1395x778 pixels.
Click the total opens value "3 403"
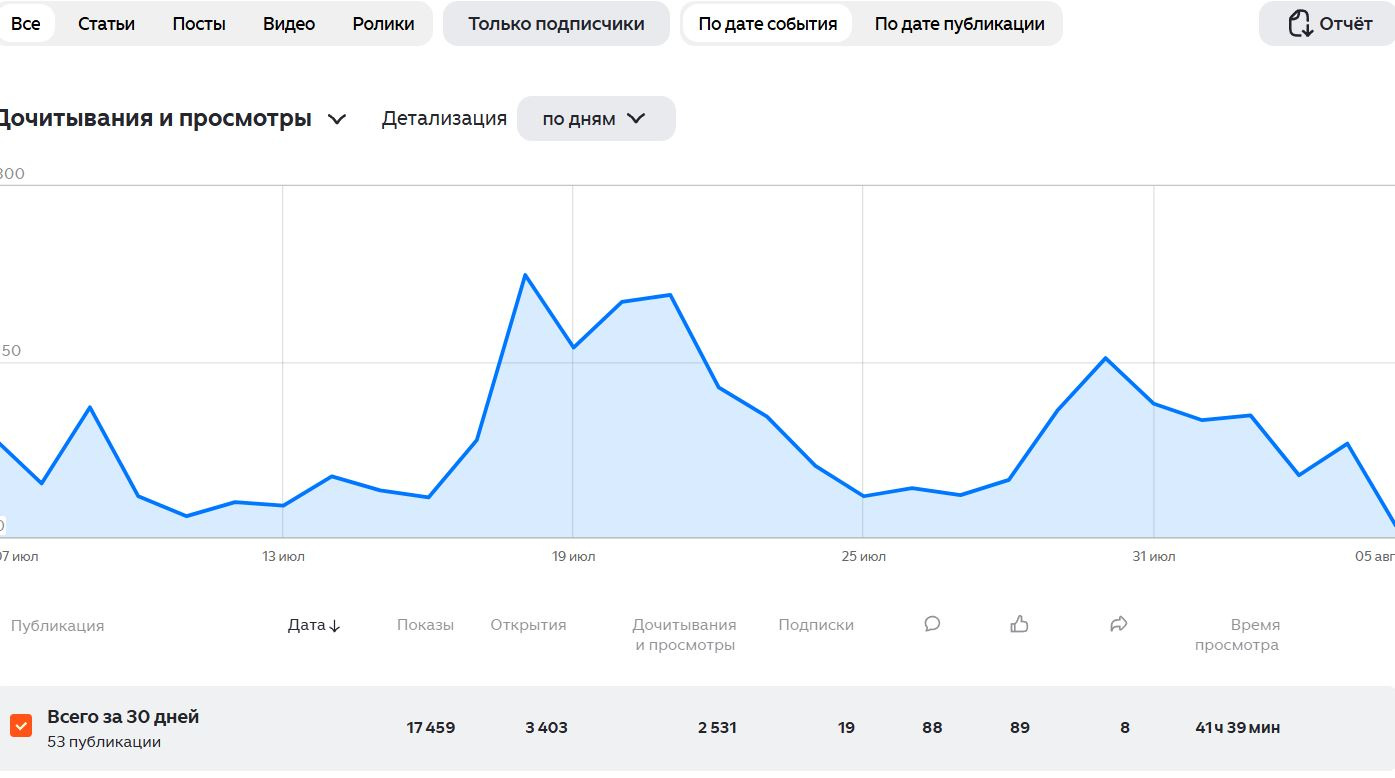546,728
